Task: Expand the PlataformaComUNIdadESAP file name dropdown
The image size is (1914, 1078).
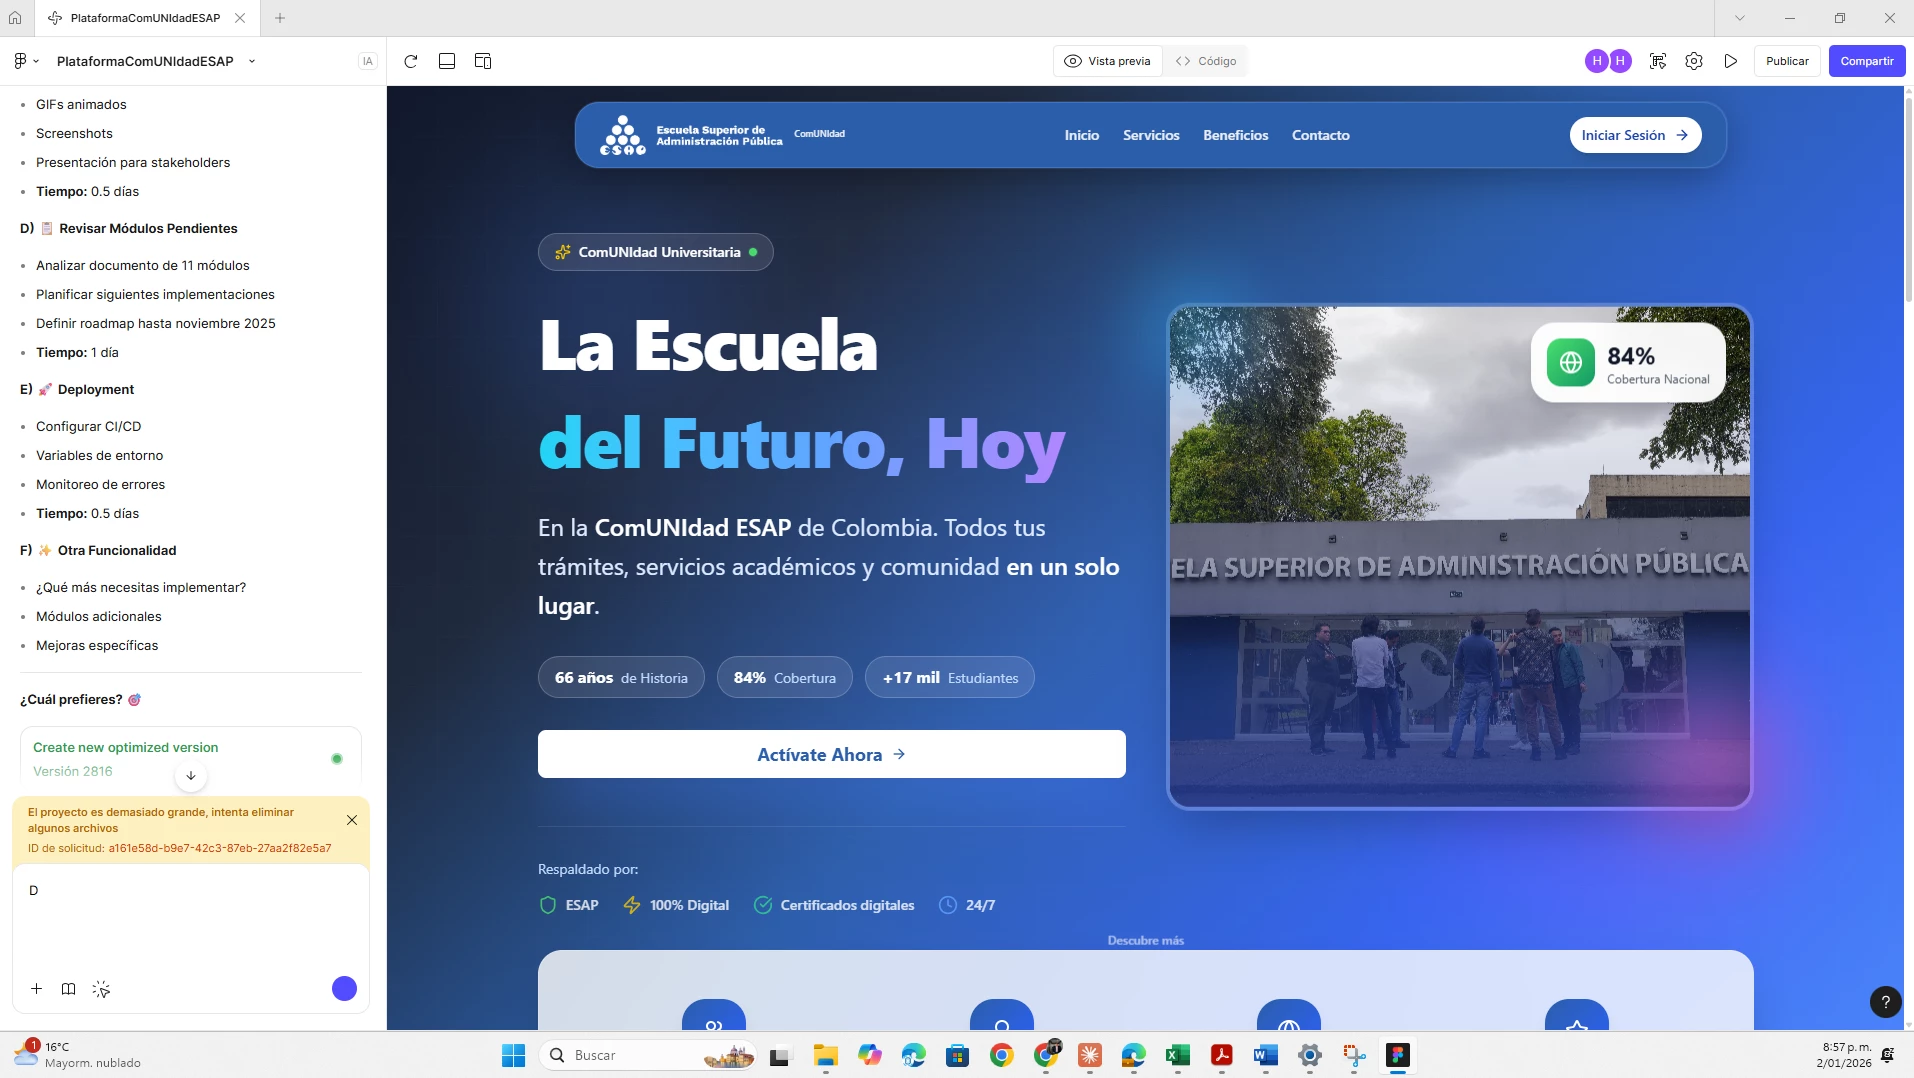Action: pyautogui.click(x=252, y=61)
